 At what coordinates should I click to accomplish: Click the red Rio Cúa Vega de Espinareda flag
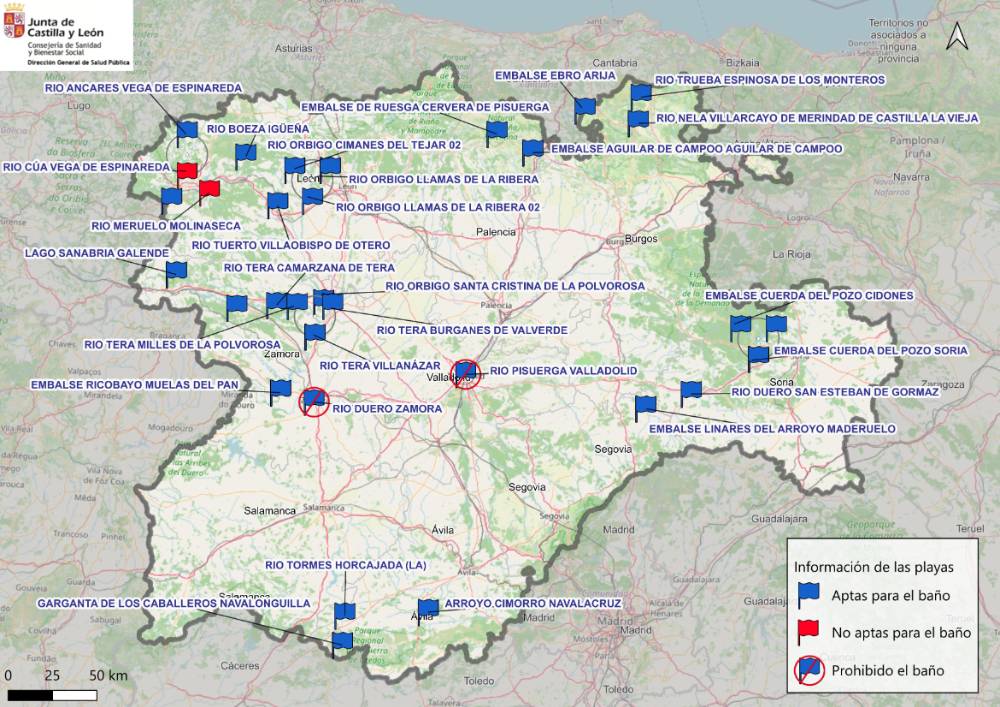coord(186,173)
